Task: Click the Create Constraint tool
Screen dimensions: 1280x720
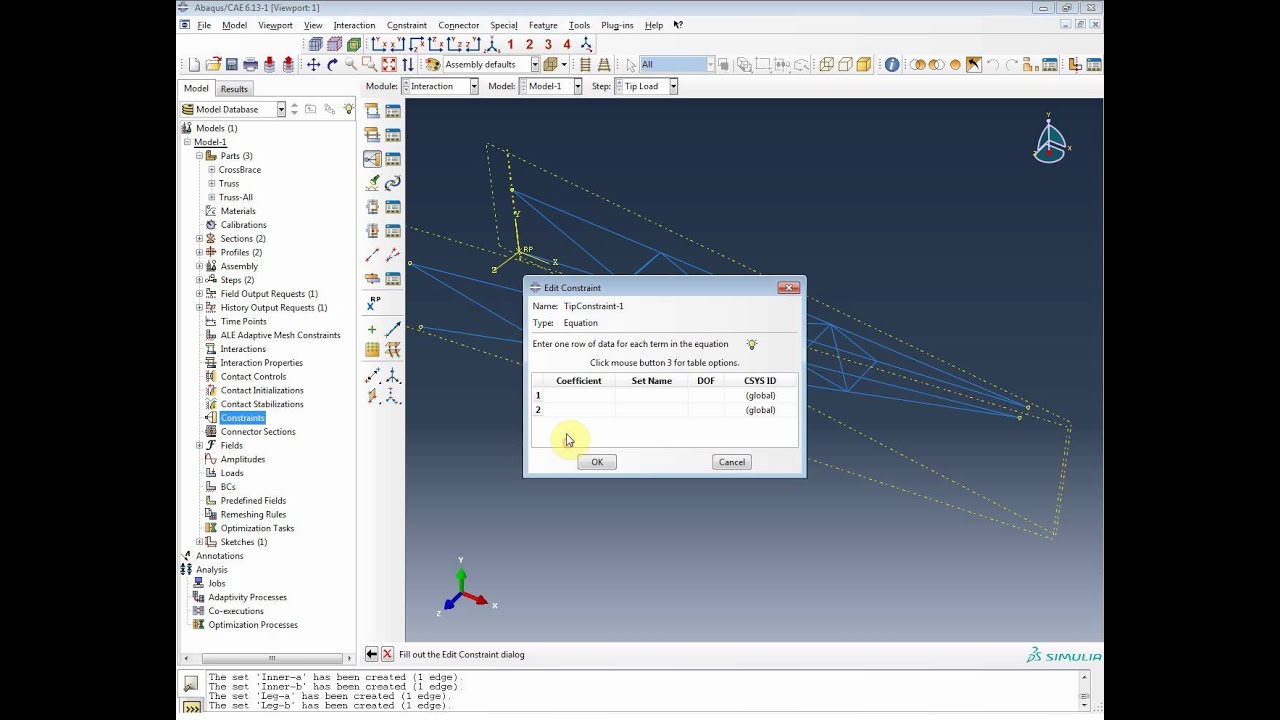Action: click(x=372, y=159)
